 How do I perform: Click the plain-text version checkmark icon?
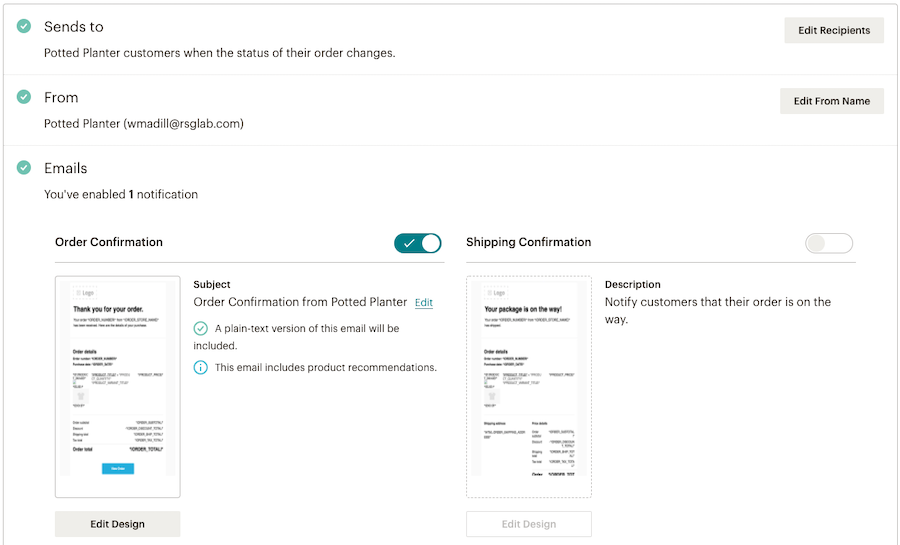click(201, 328)
